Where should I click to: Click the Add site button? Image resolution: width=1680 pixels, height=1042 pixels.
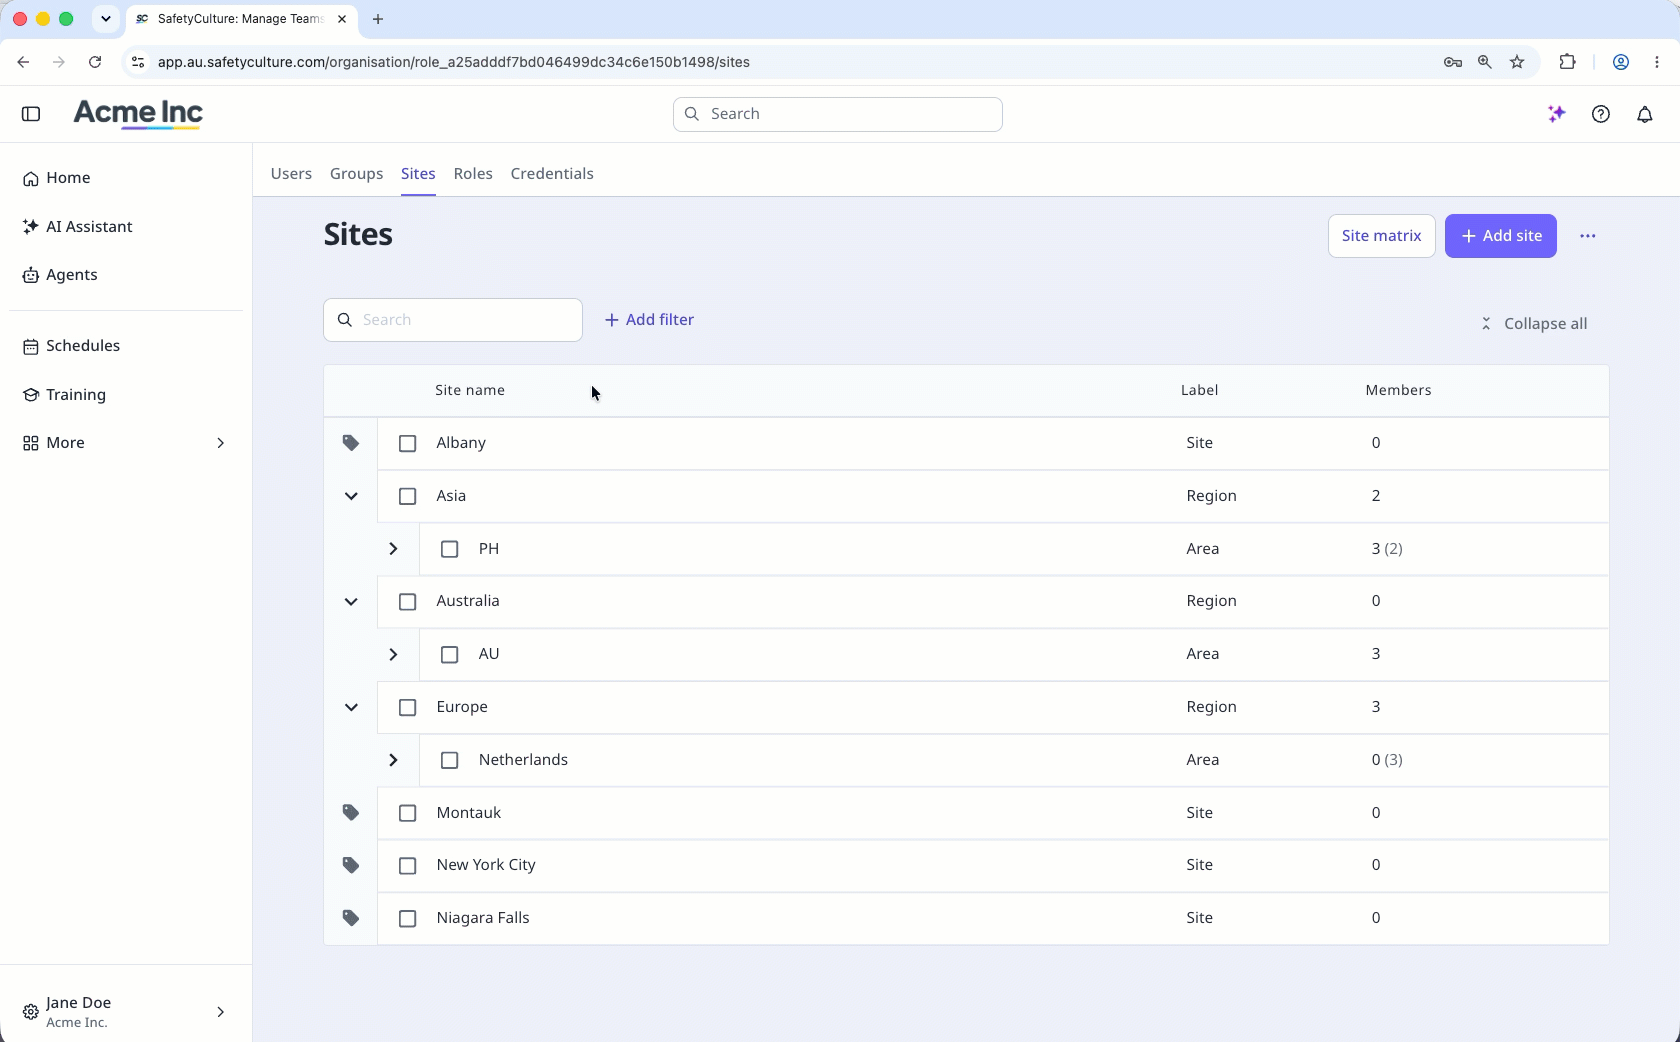[x=1500, y=236]
